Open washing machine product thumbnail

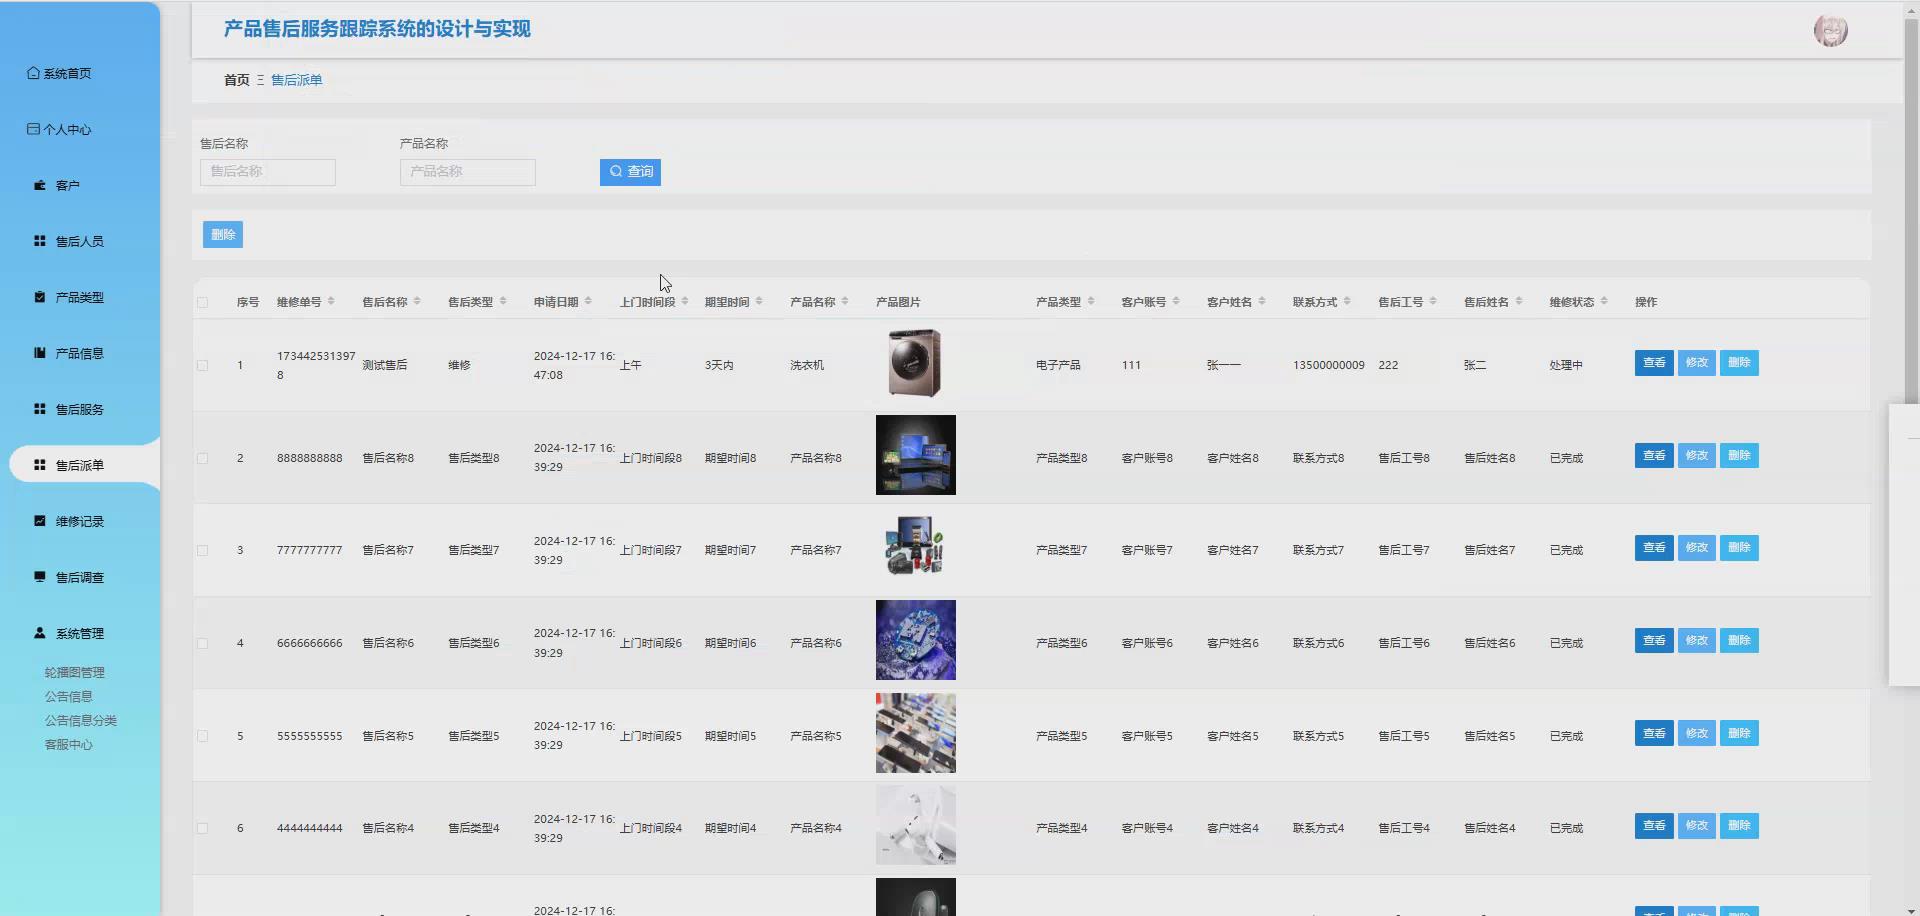click(915, 363)
